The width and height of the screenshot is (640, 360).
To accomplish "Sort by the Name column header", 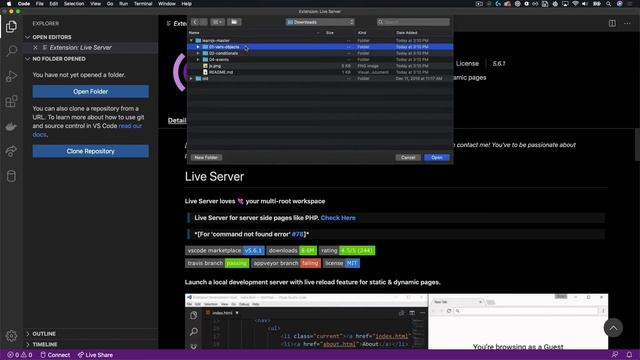I will coord(194,33).
